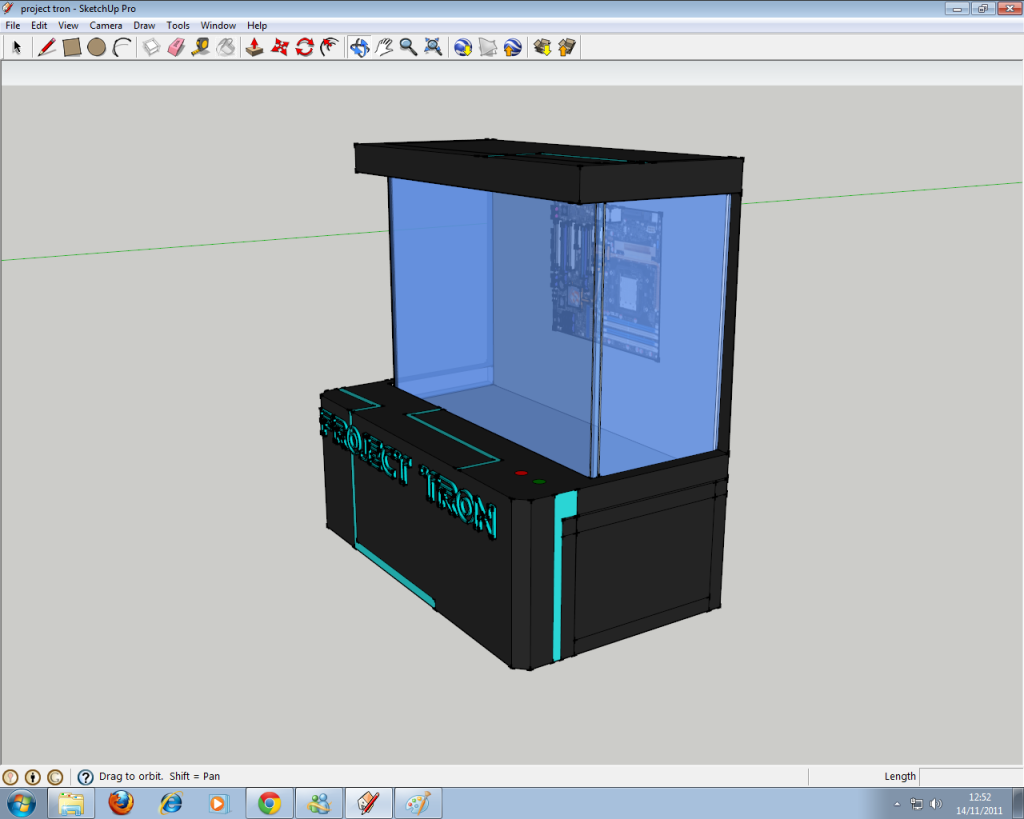Click the Windows Start button
This screenshot has height=819, width=1024.
pos(21,803)
